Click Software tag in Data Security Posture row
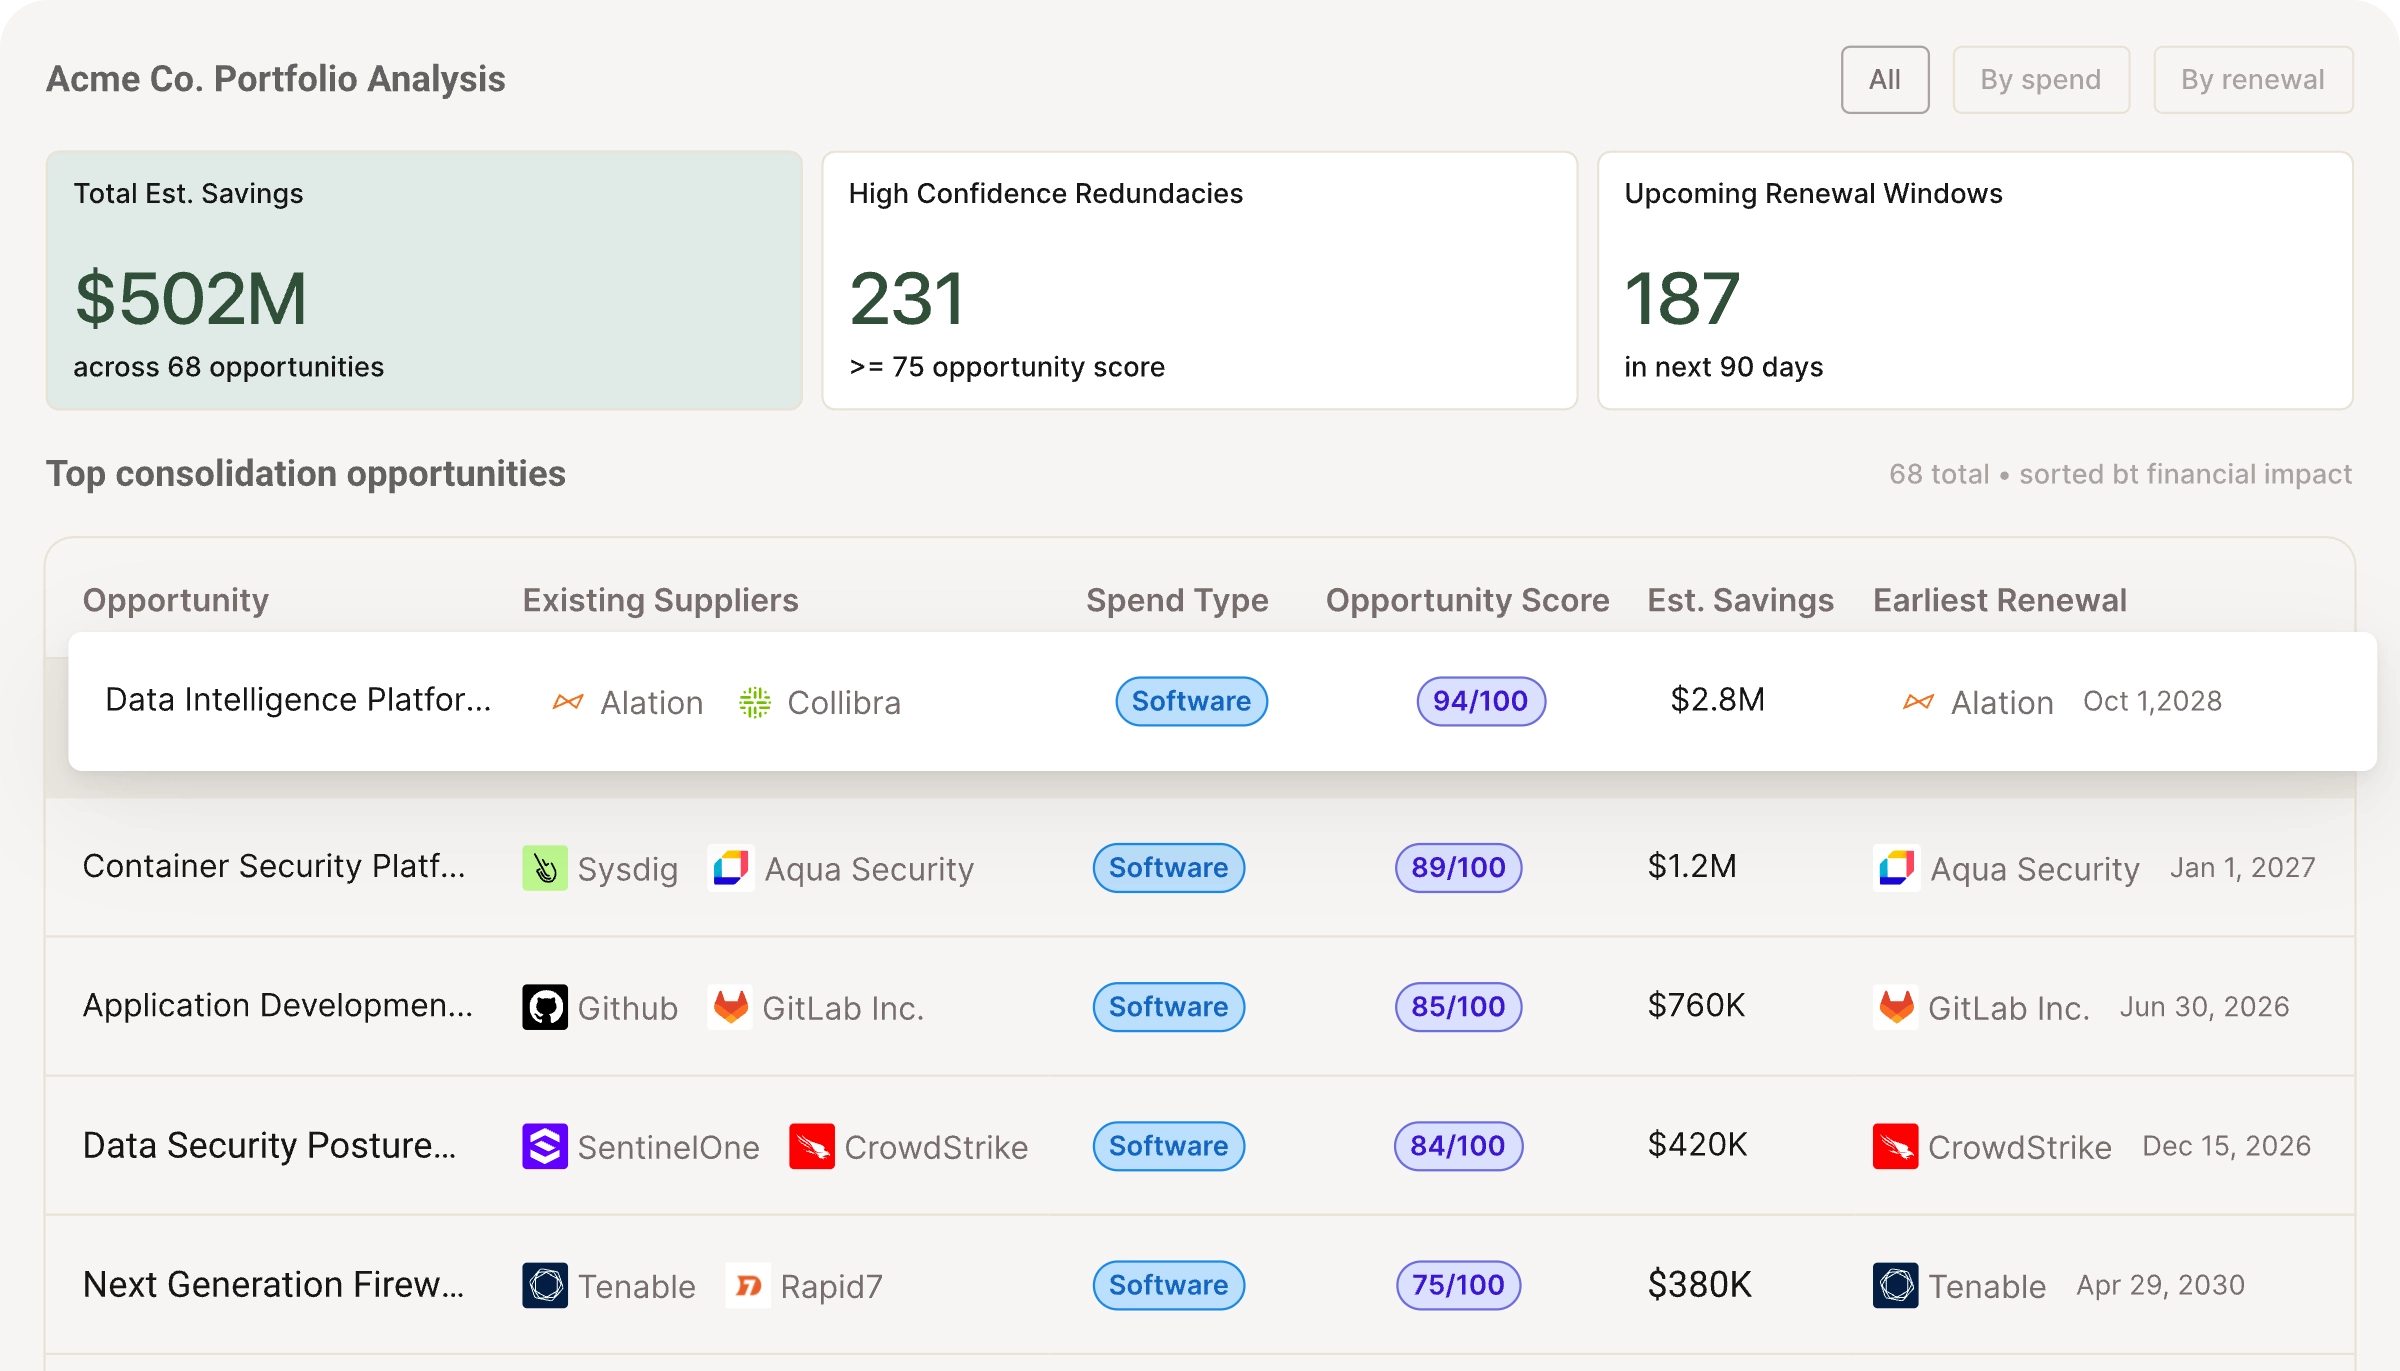2400x1371 pixels. [x=1168, y=1146]
